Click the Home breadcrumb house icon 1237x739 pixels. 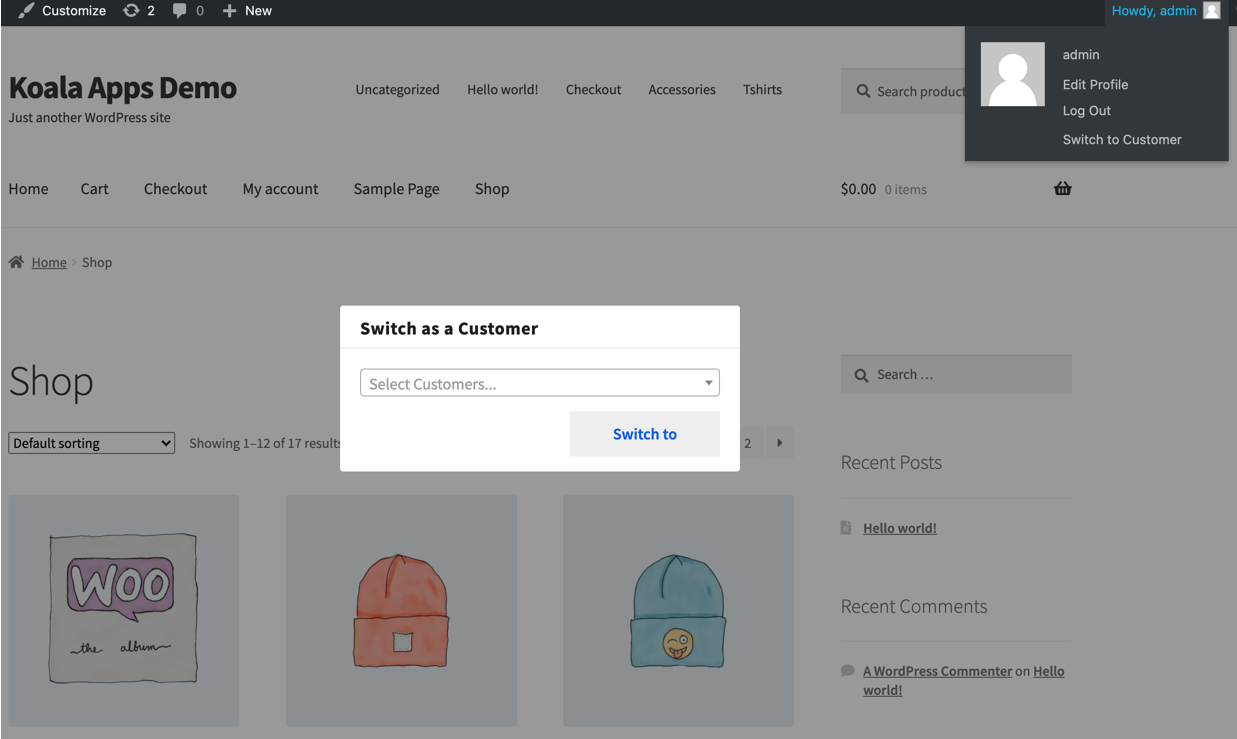tap(16, 262)
